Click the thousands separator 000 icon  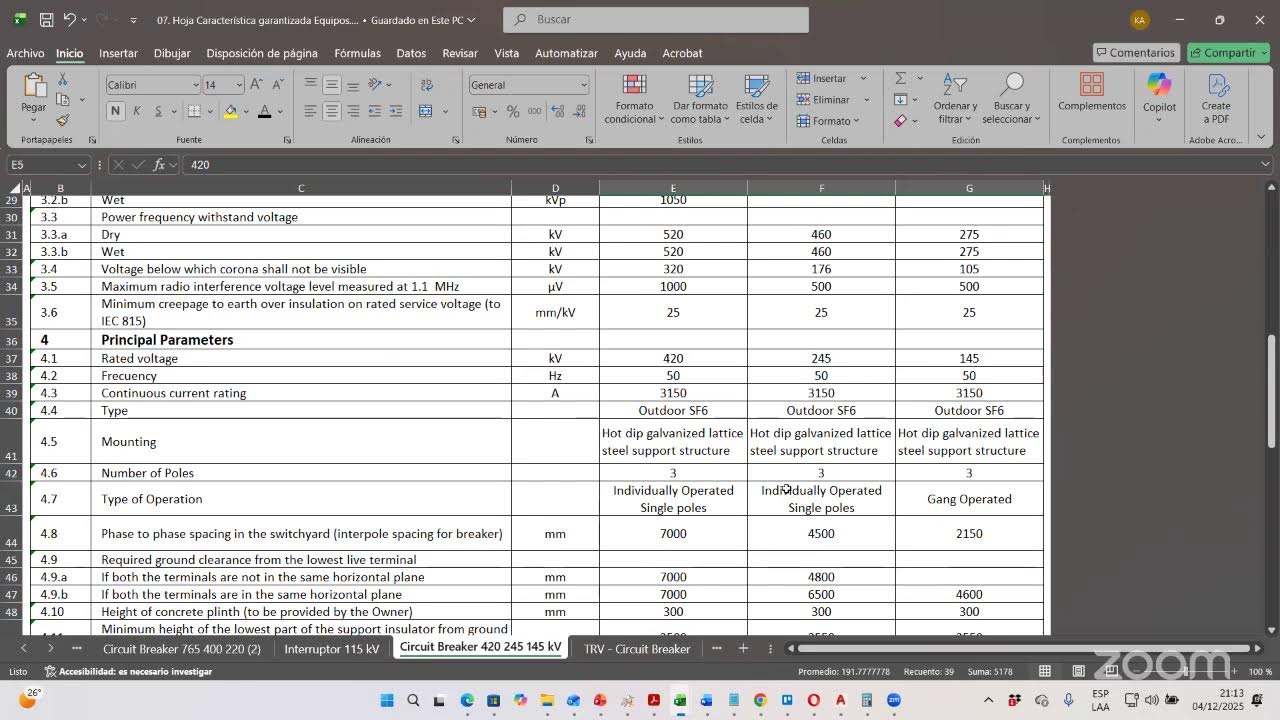(x=534, y=111)
